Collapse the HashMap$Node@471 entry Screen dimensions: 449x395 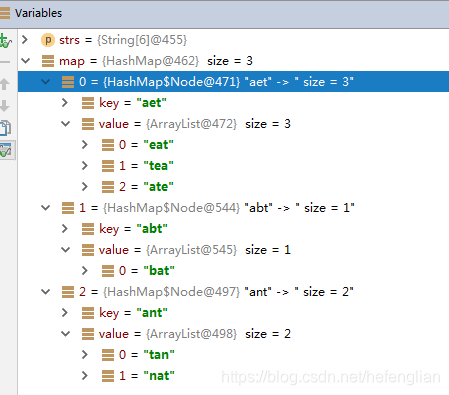pyautogui.click(x=45, y=82)
